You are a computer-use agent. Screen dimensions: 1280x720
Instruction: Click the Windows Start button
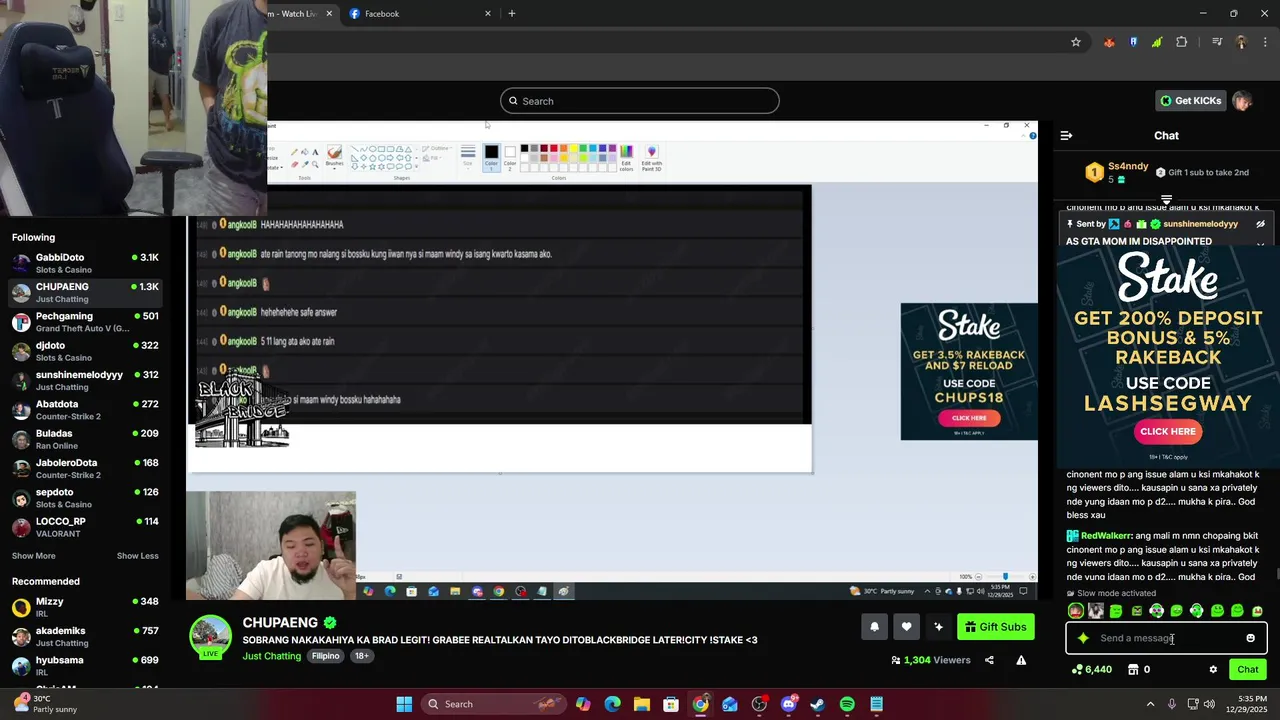coord(404,704)
